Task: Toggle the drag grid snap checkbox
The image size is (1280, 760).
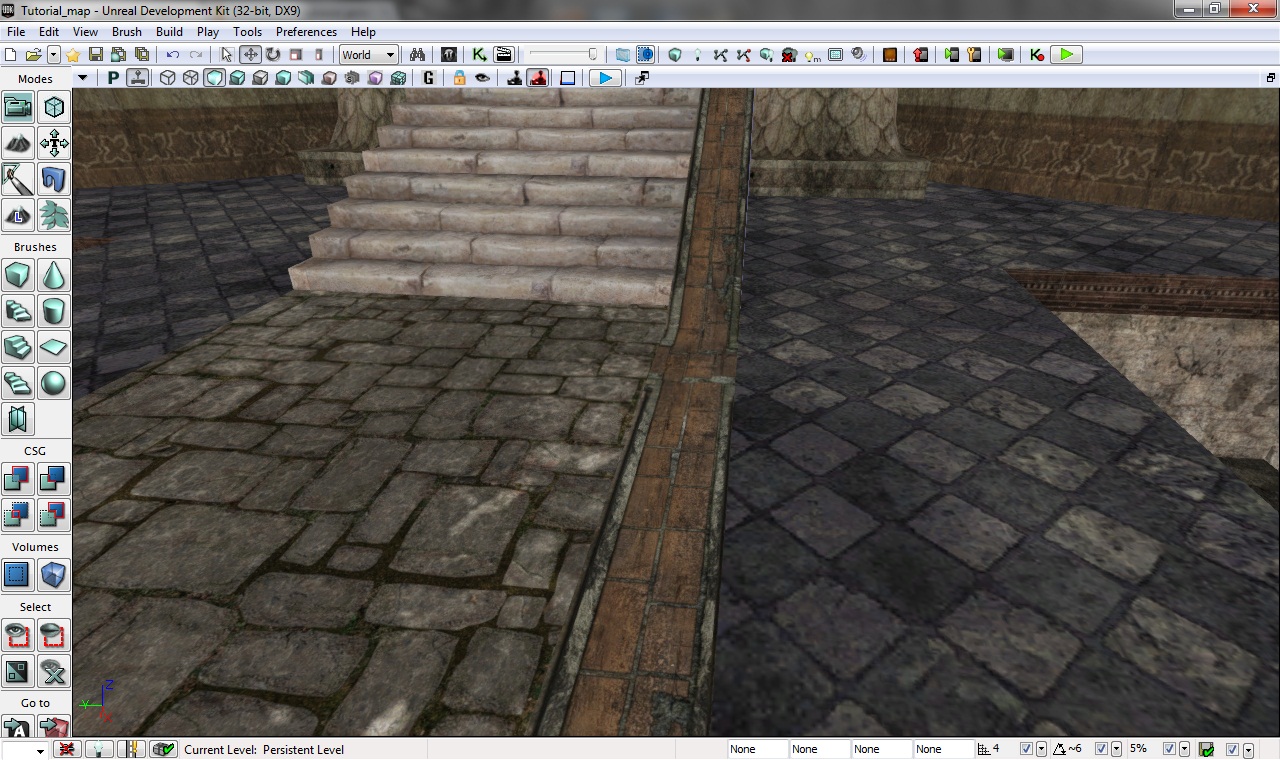Action: click(x=1027, y=749)
